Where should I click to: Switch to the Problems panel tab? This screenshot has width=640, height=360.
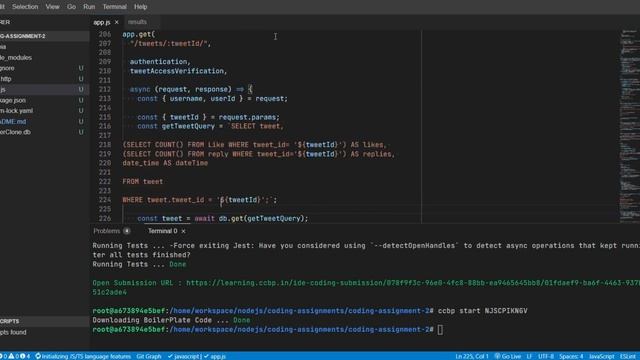pyautogui.click(x=107, y=231)
